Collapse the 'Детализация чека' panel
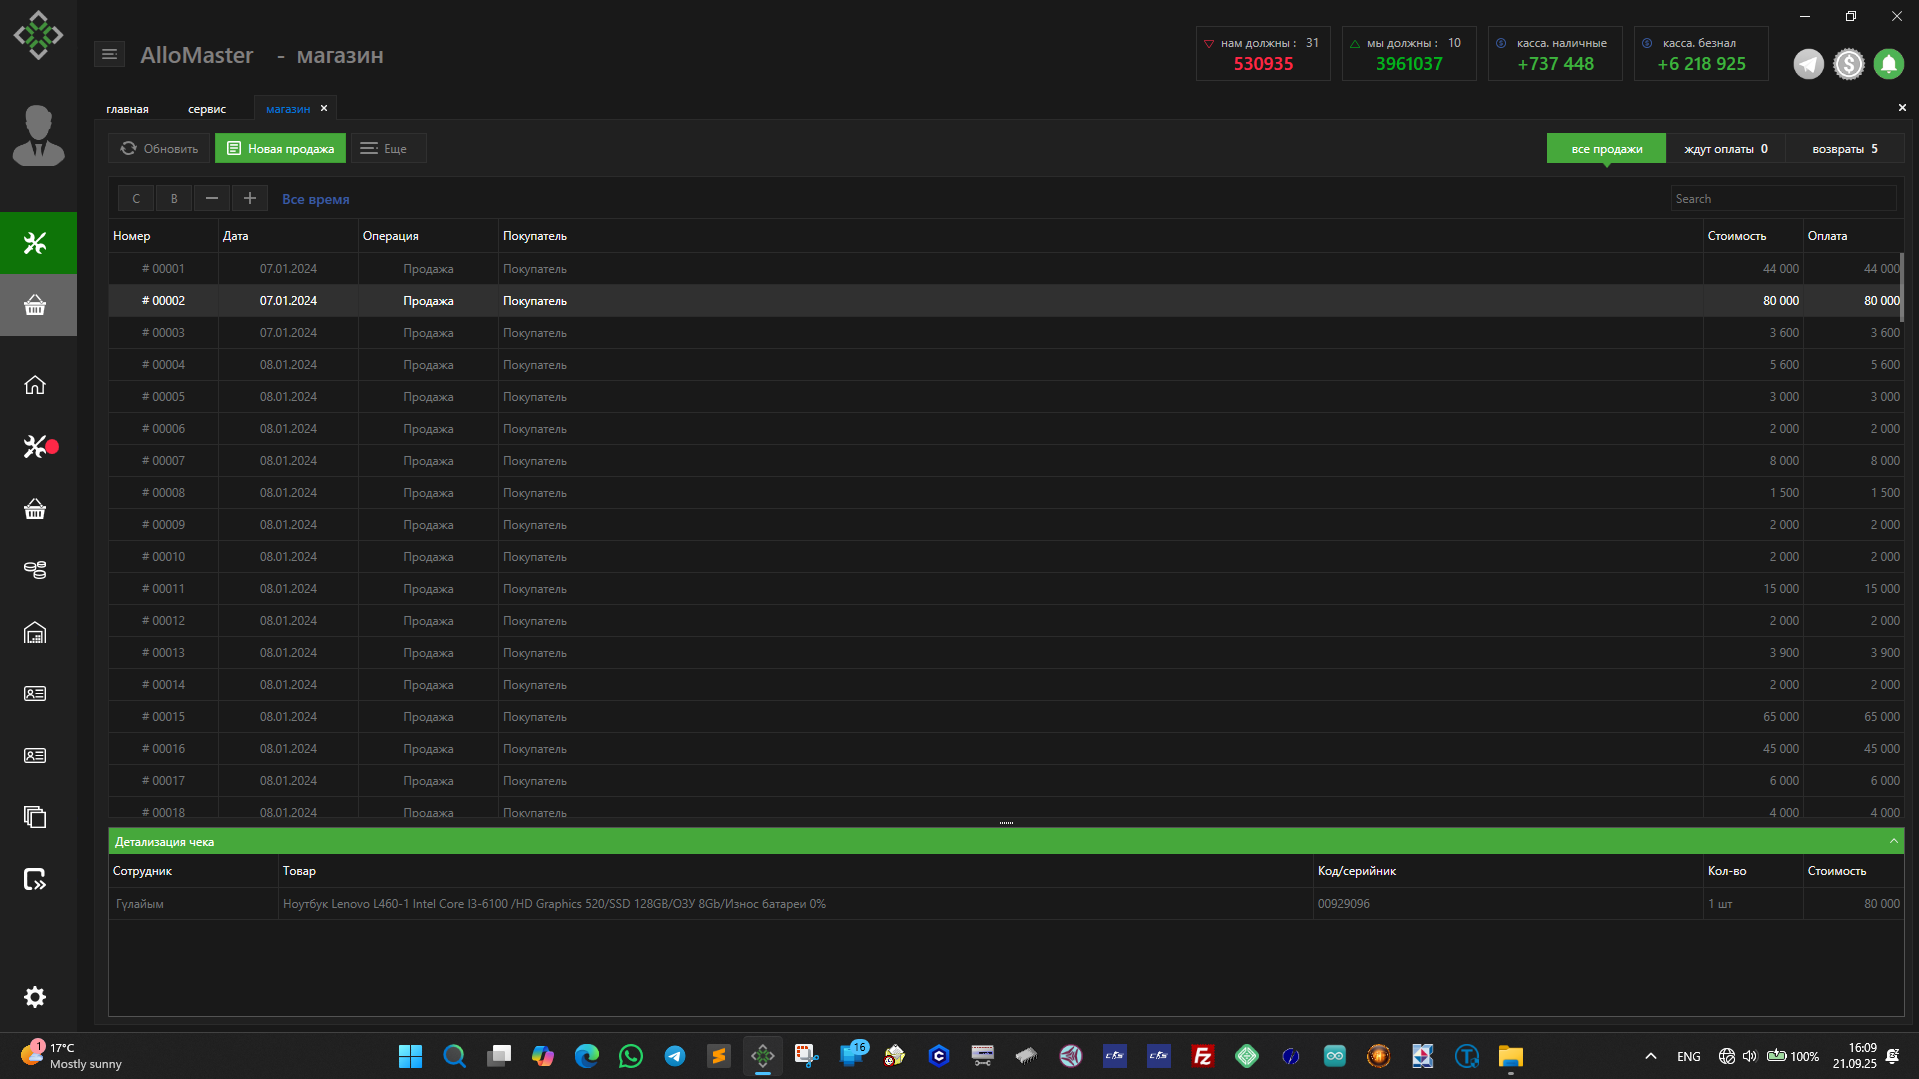The width and height of the screenshot is (1919, 1079). (1893, 842)
